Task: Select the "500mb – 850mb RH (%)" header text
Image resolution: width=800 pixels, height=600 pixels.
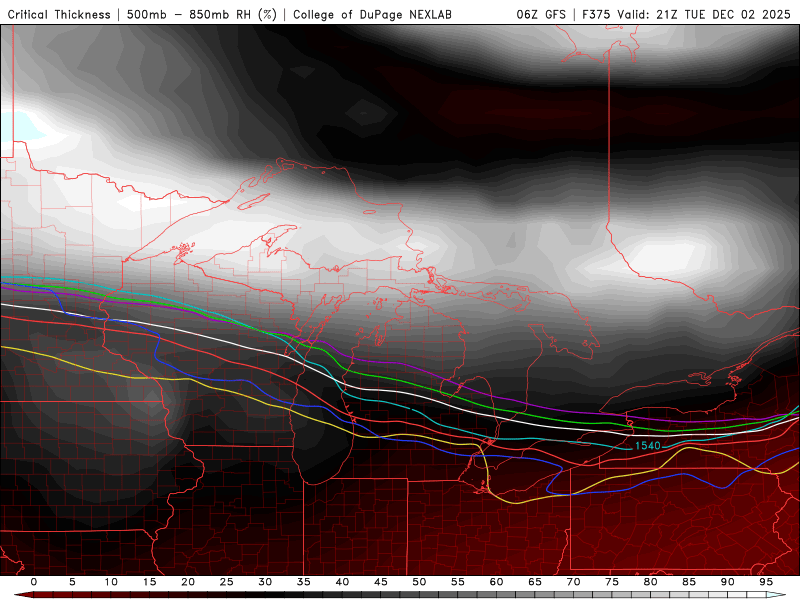Action: pos(202,15)
